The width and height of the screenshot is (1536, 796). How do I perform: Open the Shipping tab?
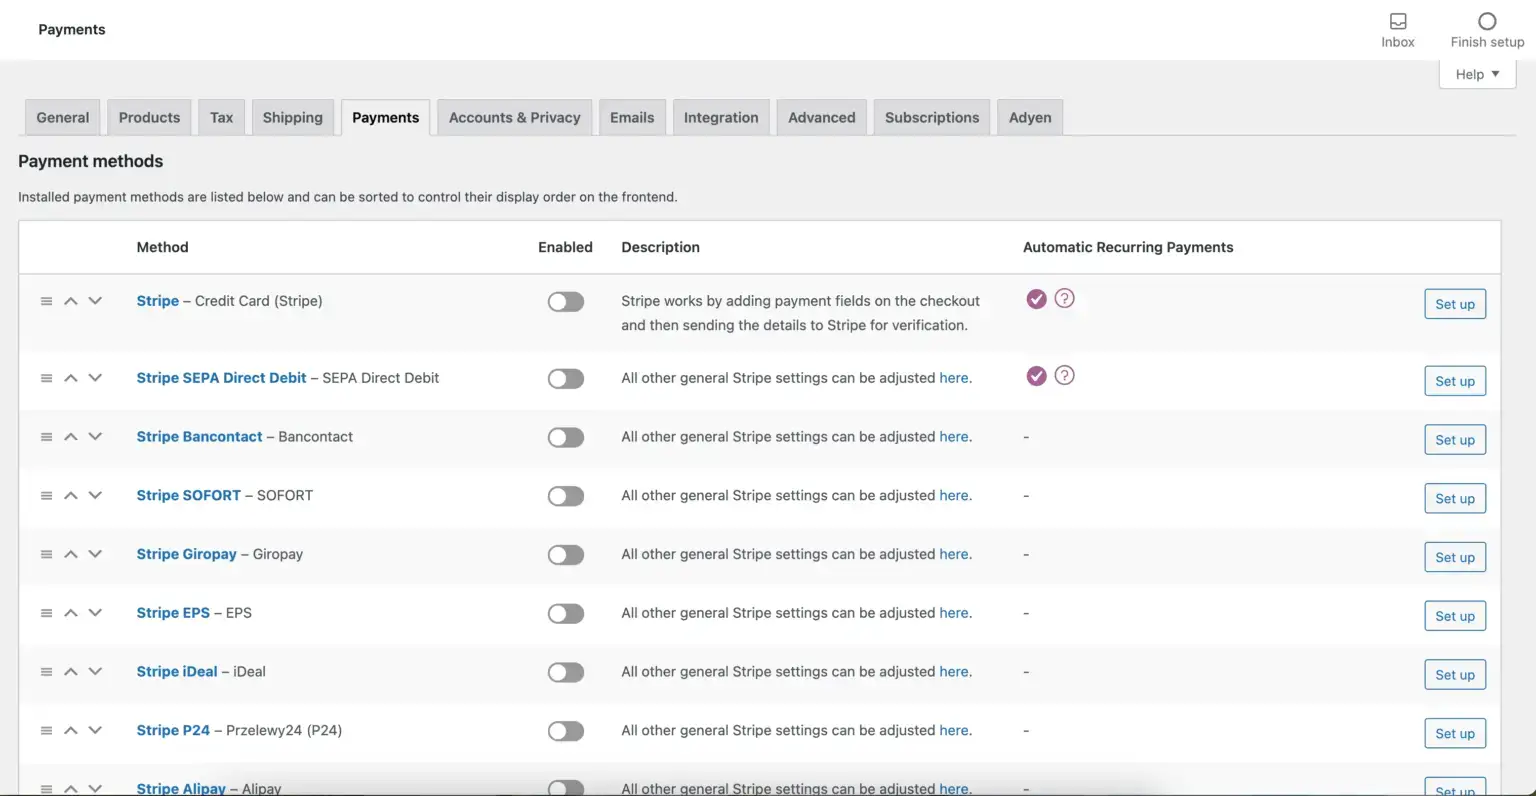[293, 117]
